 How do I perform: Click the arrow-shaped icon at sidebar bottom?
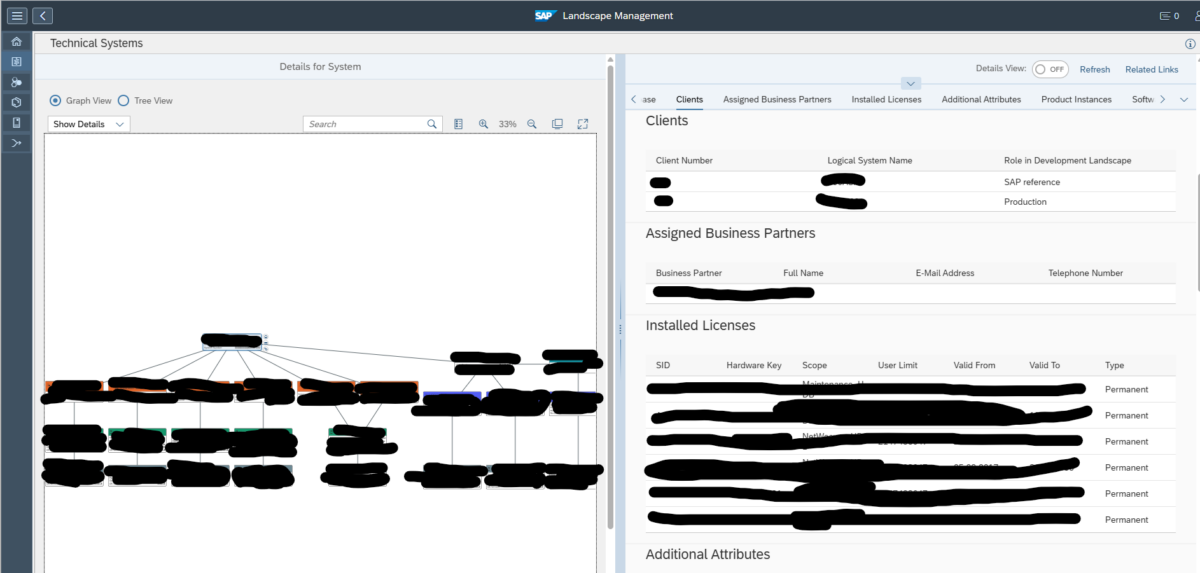tap(16, 143)
